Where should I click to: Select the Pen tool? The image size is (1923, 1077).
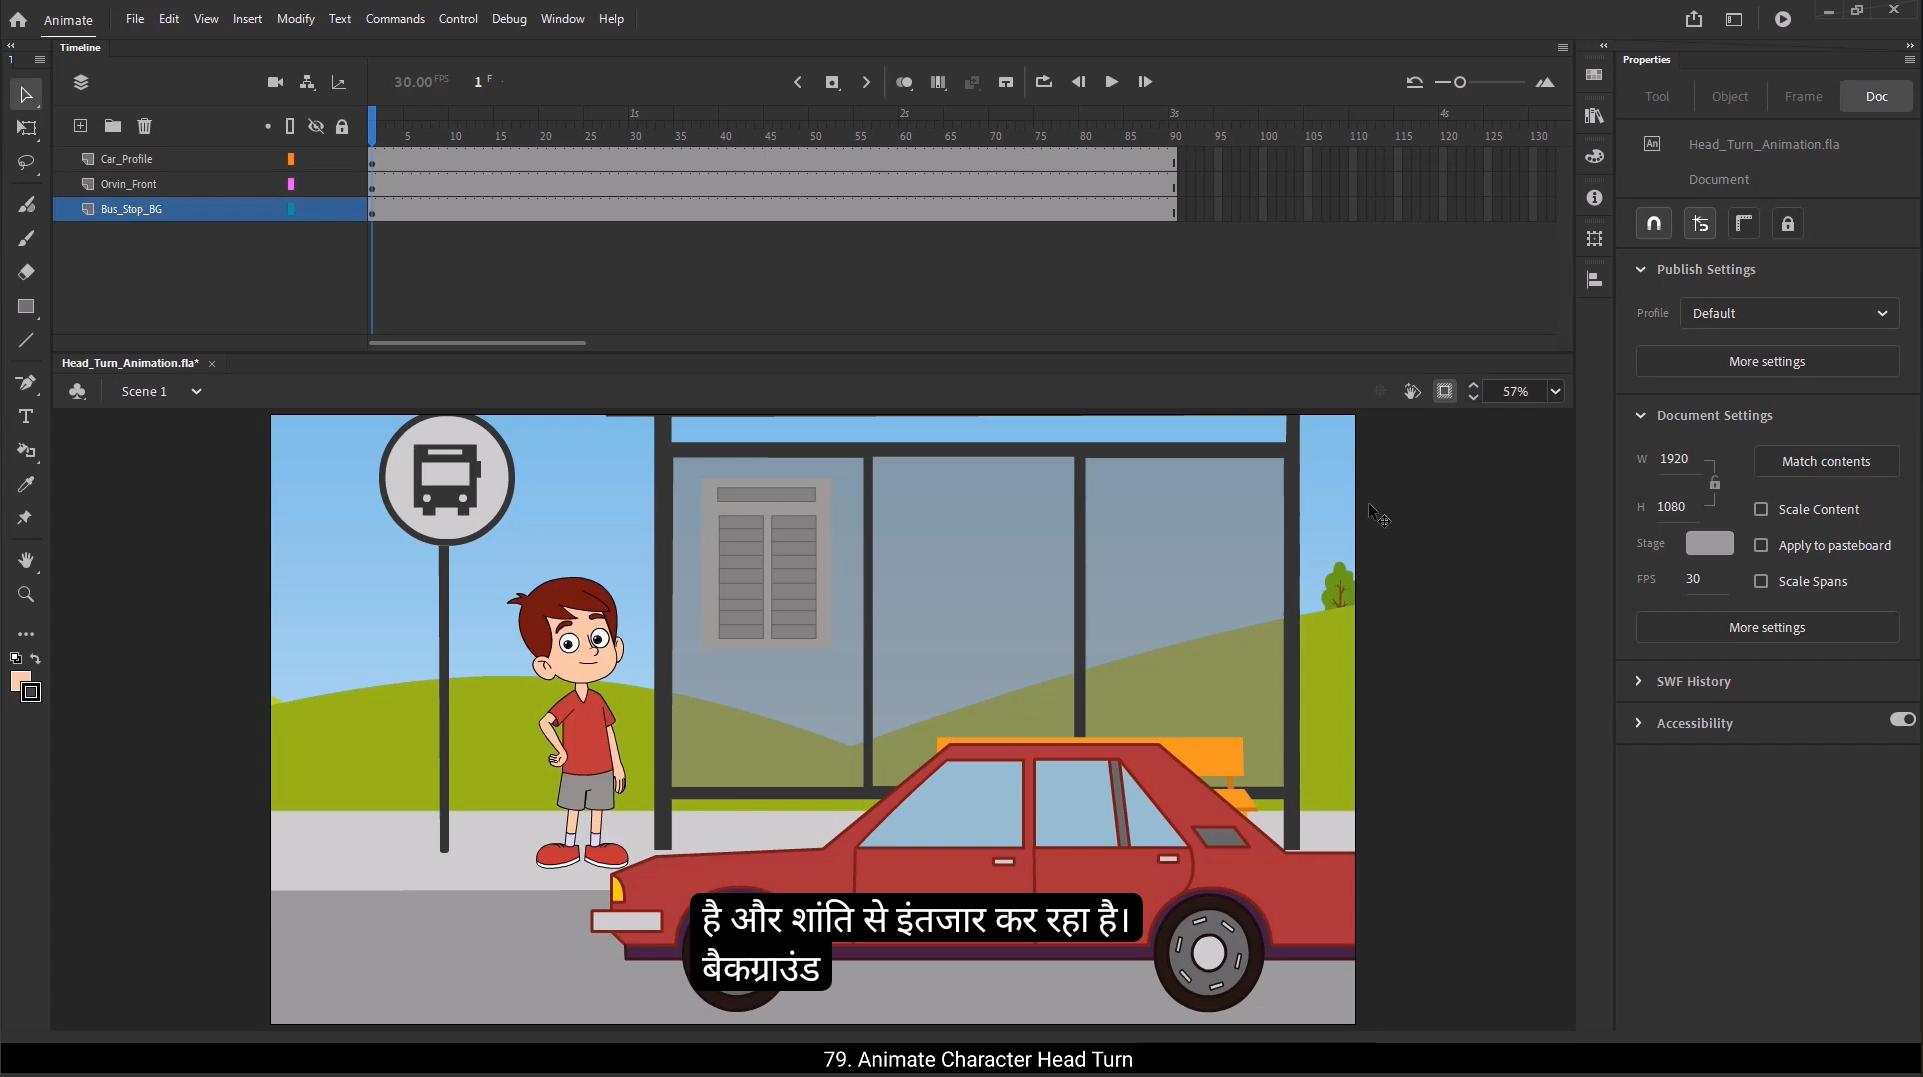[26, 382]
